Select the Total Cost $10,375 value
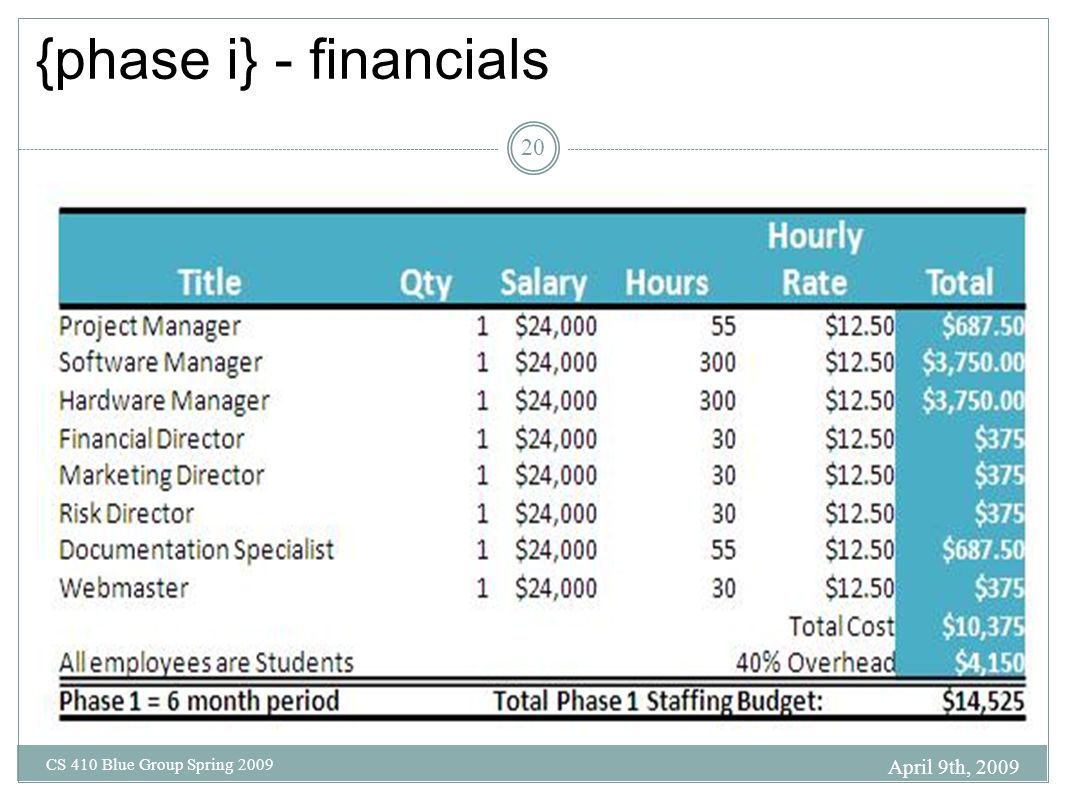Screen dimensions: 1066x800 (x=982, y=627)
